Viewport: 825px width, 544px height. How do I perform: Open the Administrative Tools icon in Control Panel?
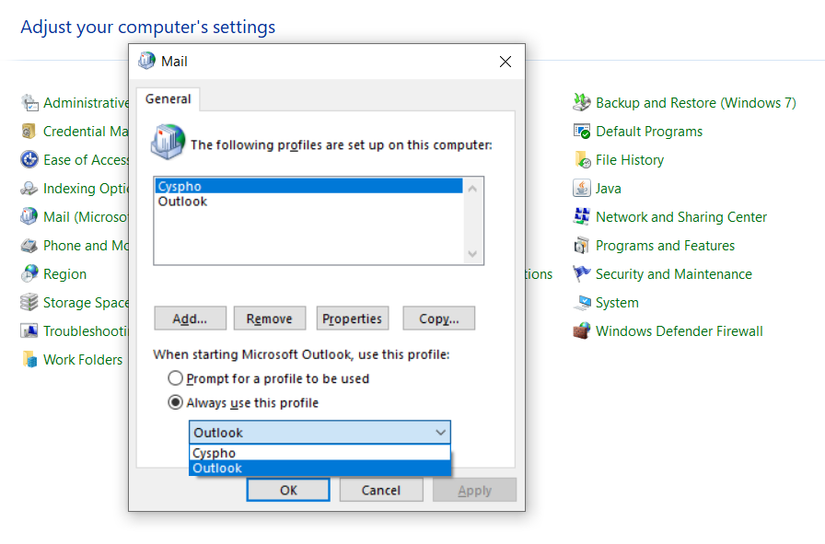(x=29, y=103)
